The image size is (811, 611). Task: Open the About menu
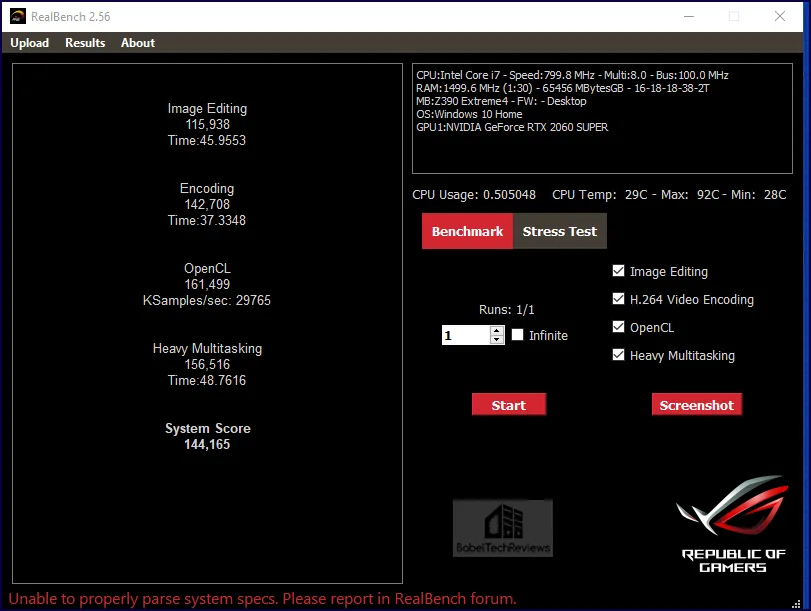coord(138,43)
